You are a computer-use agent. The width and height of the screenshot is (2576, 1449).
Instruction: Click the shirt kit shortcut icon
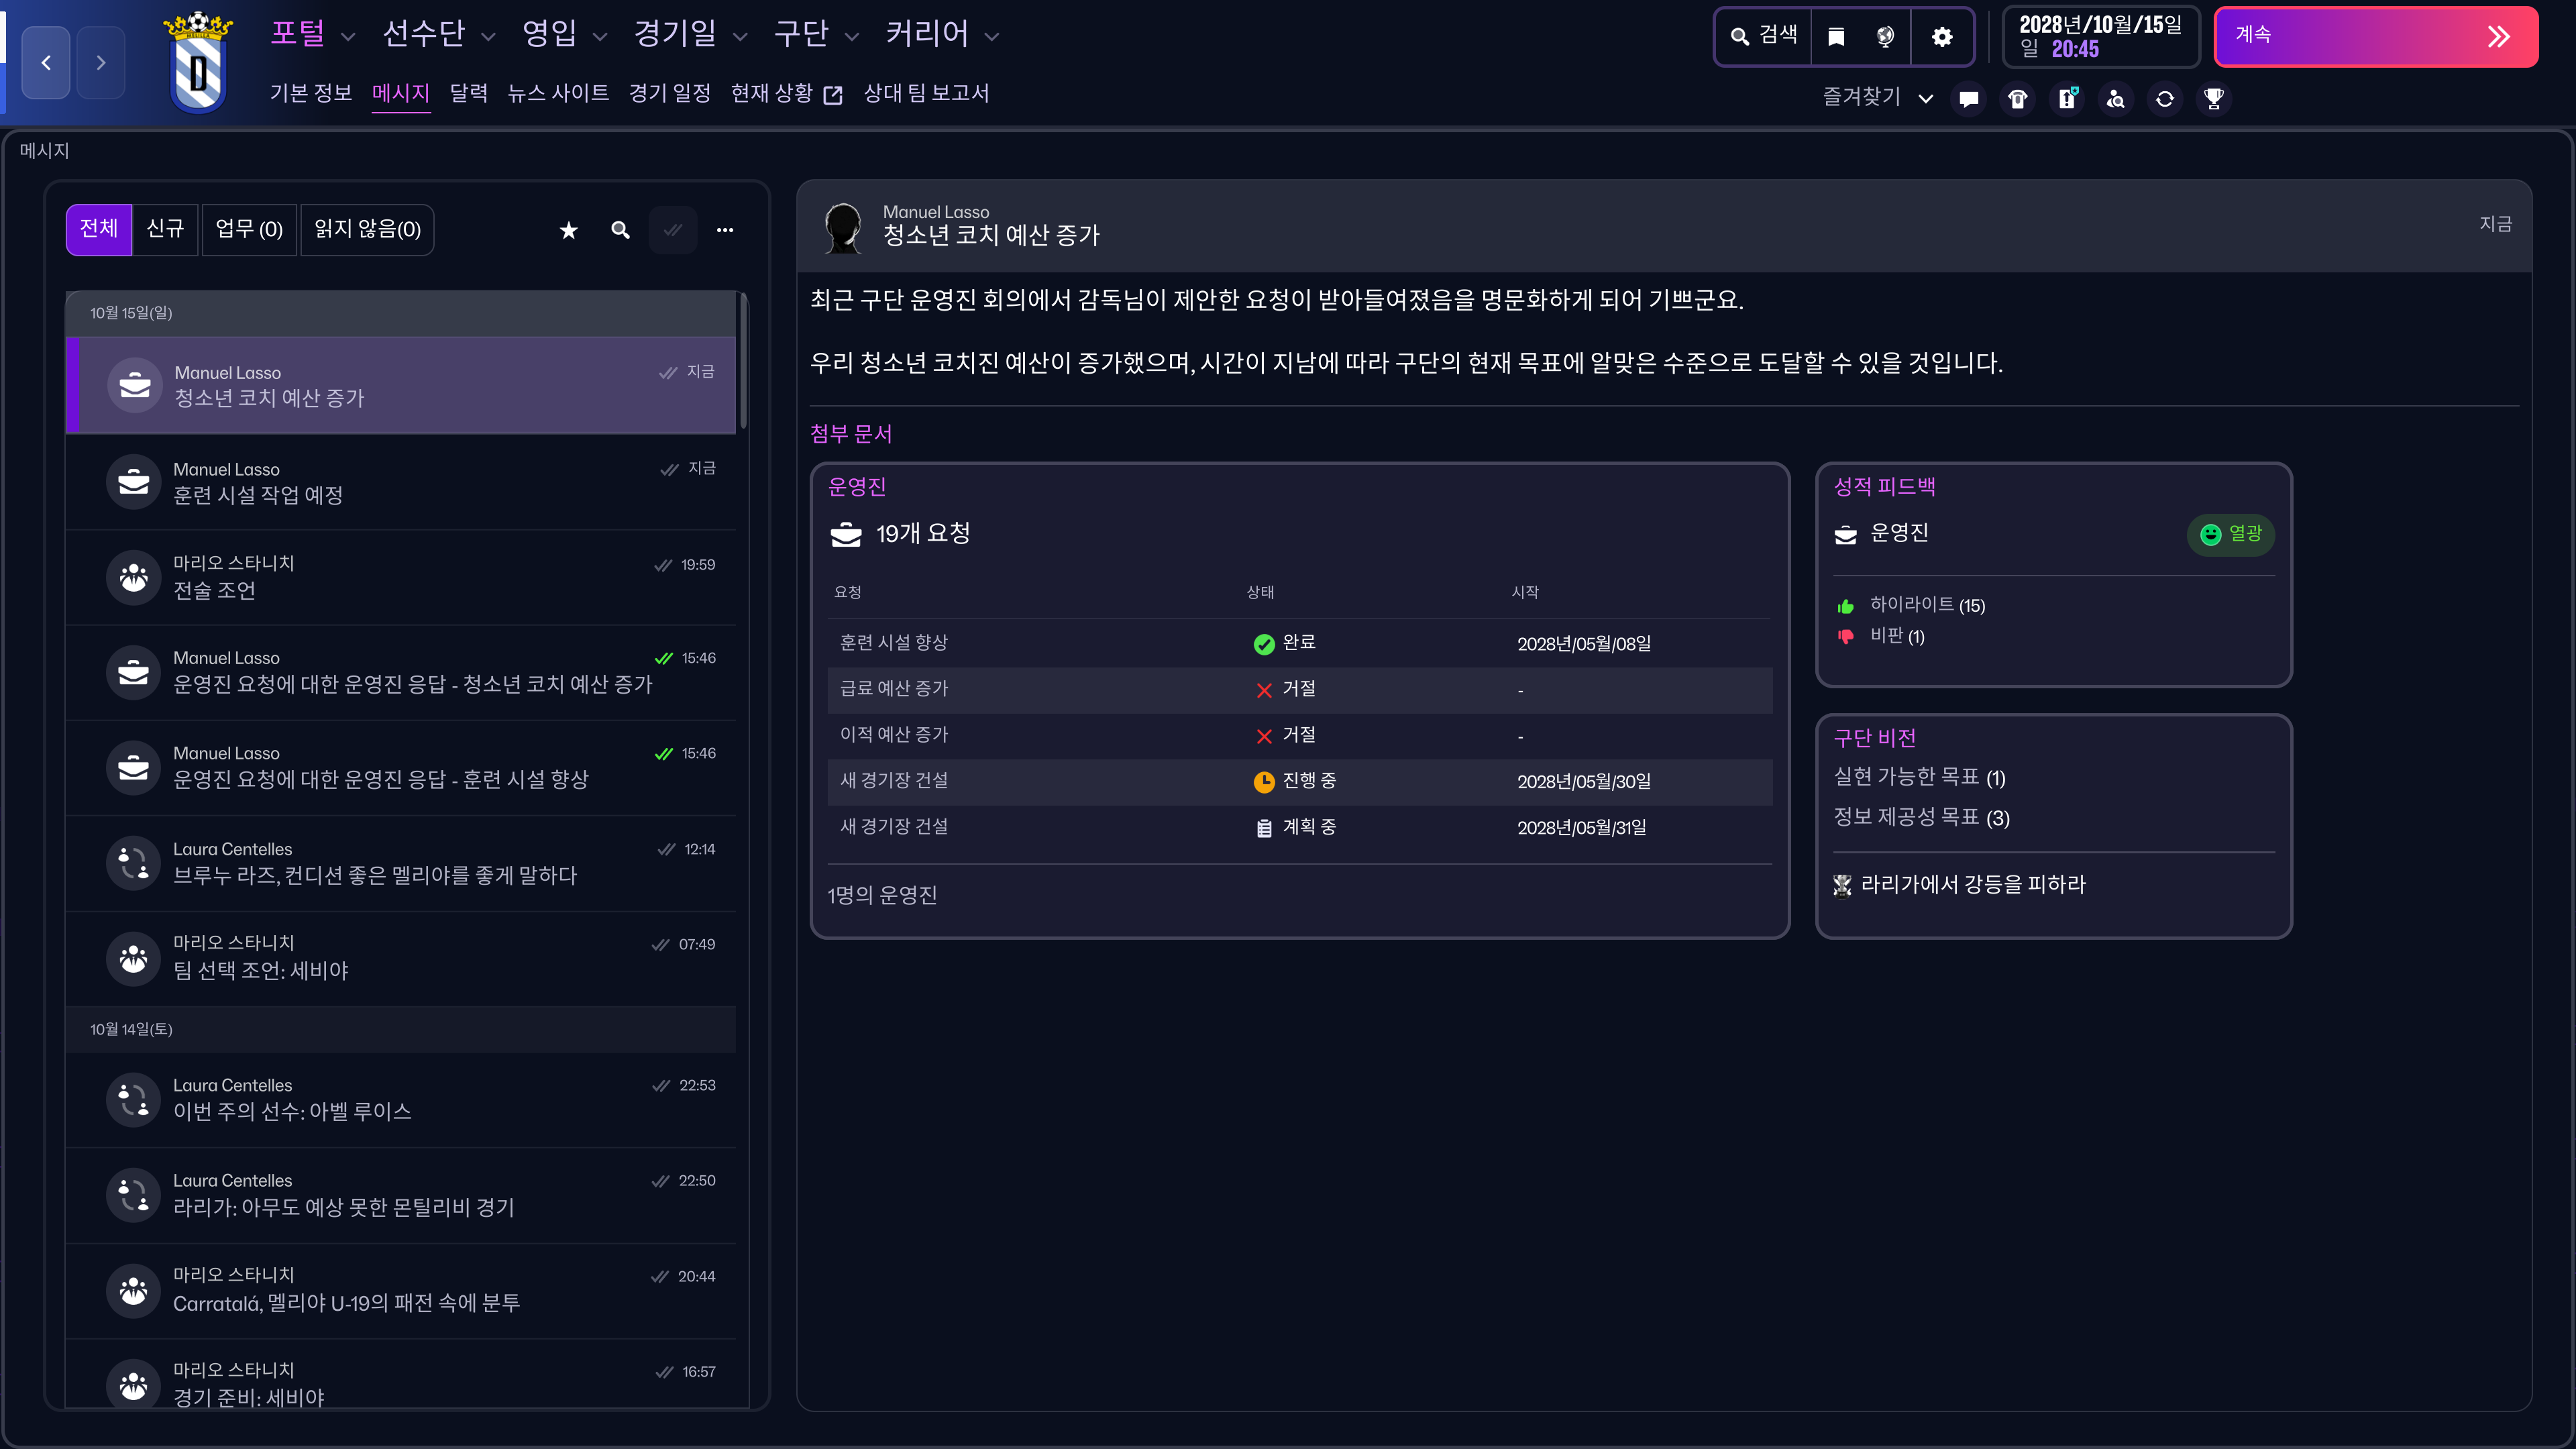2018,99
